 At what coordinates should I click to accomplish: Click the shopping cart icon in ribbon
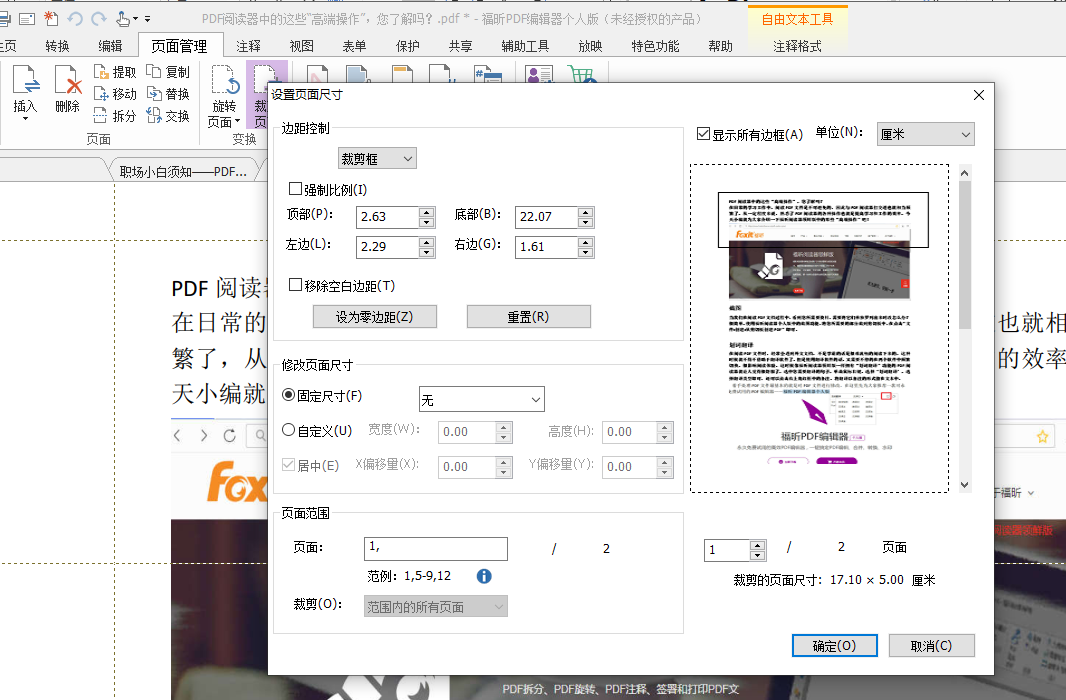point(582,74)
